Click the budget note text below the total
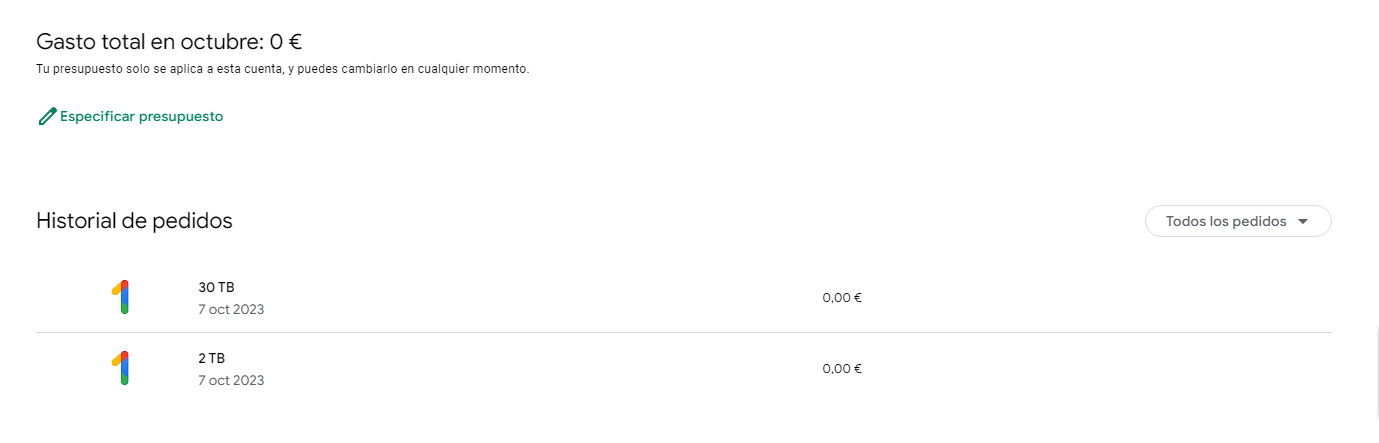 point(282,69)
